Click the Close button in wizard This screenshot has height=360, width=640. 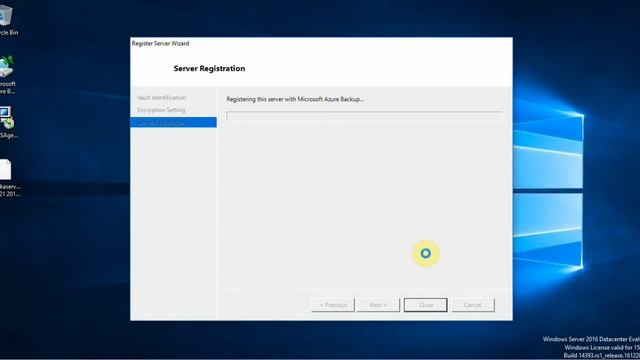[425, 305]
